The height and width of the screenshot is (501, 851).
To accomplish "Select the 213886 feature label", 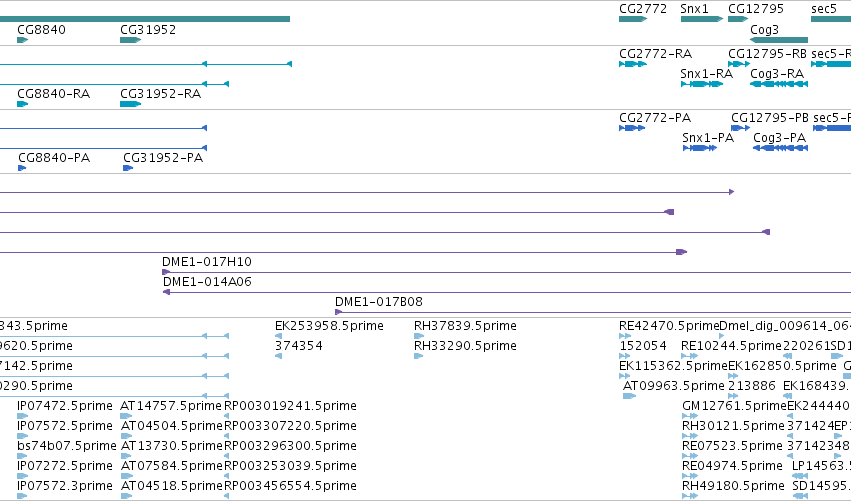I will click(x=752, y=386).
